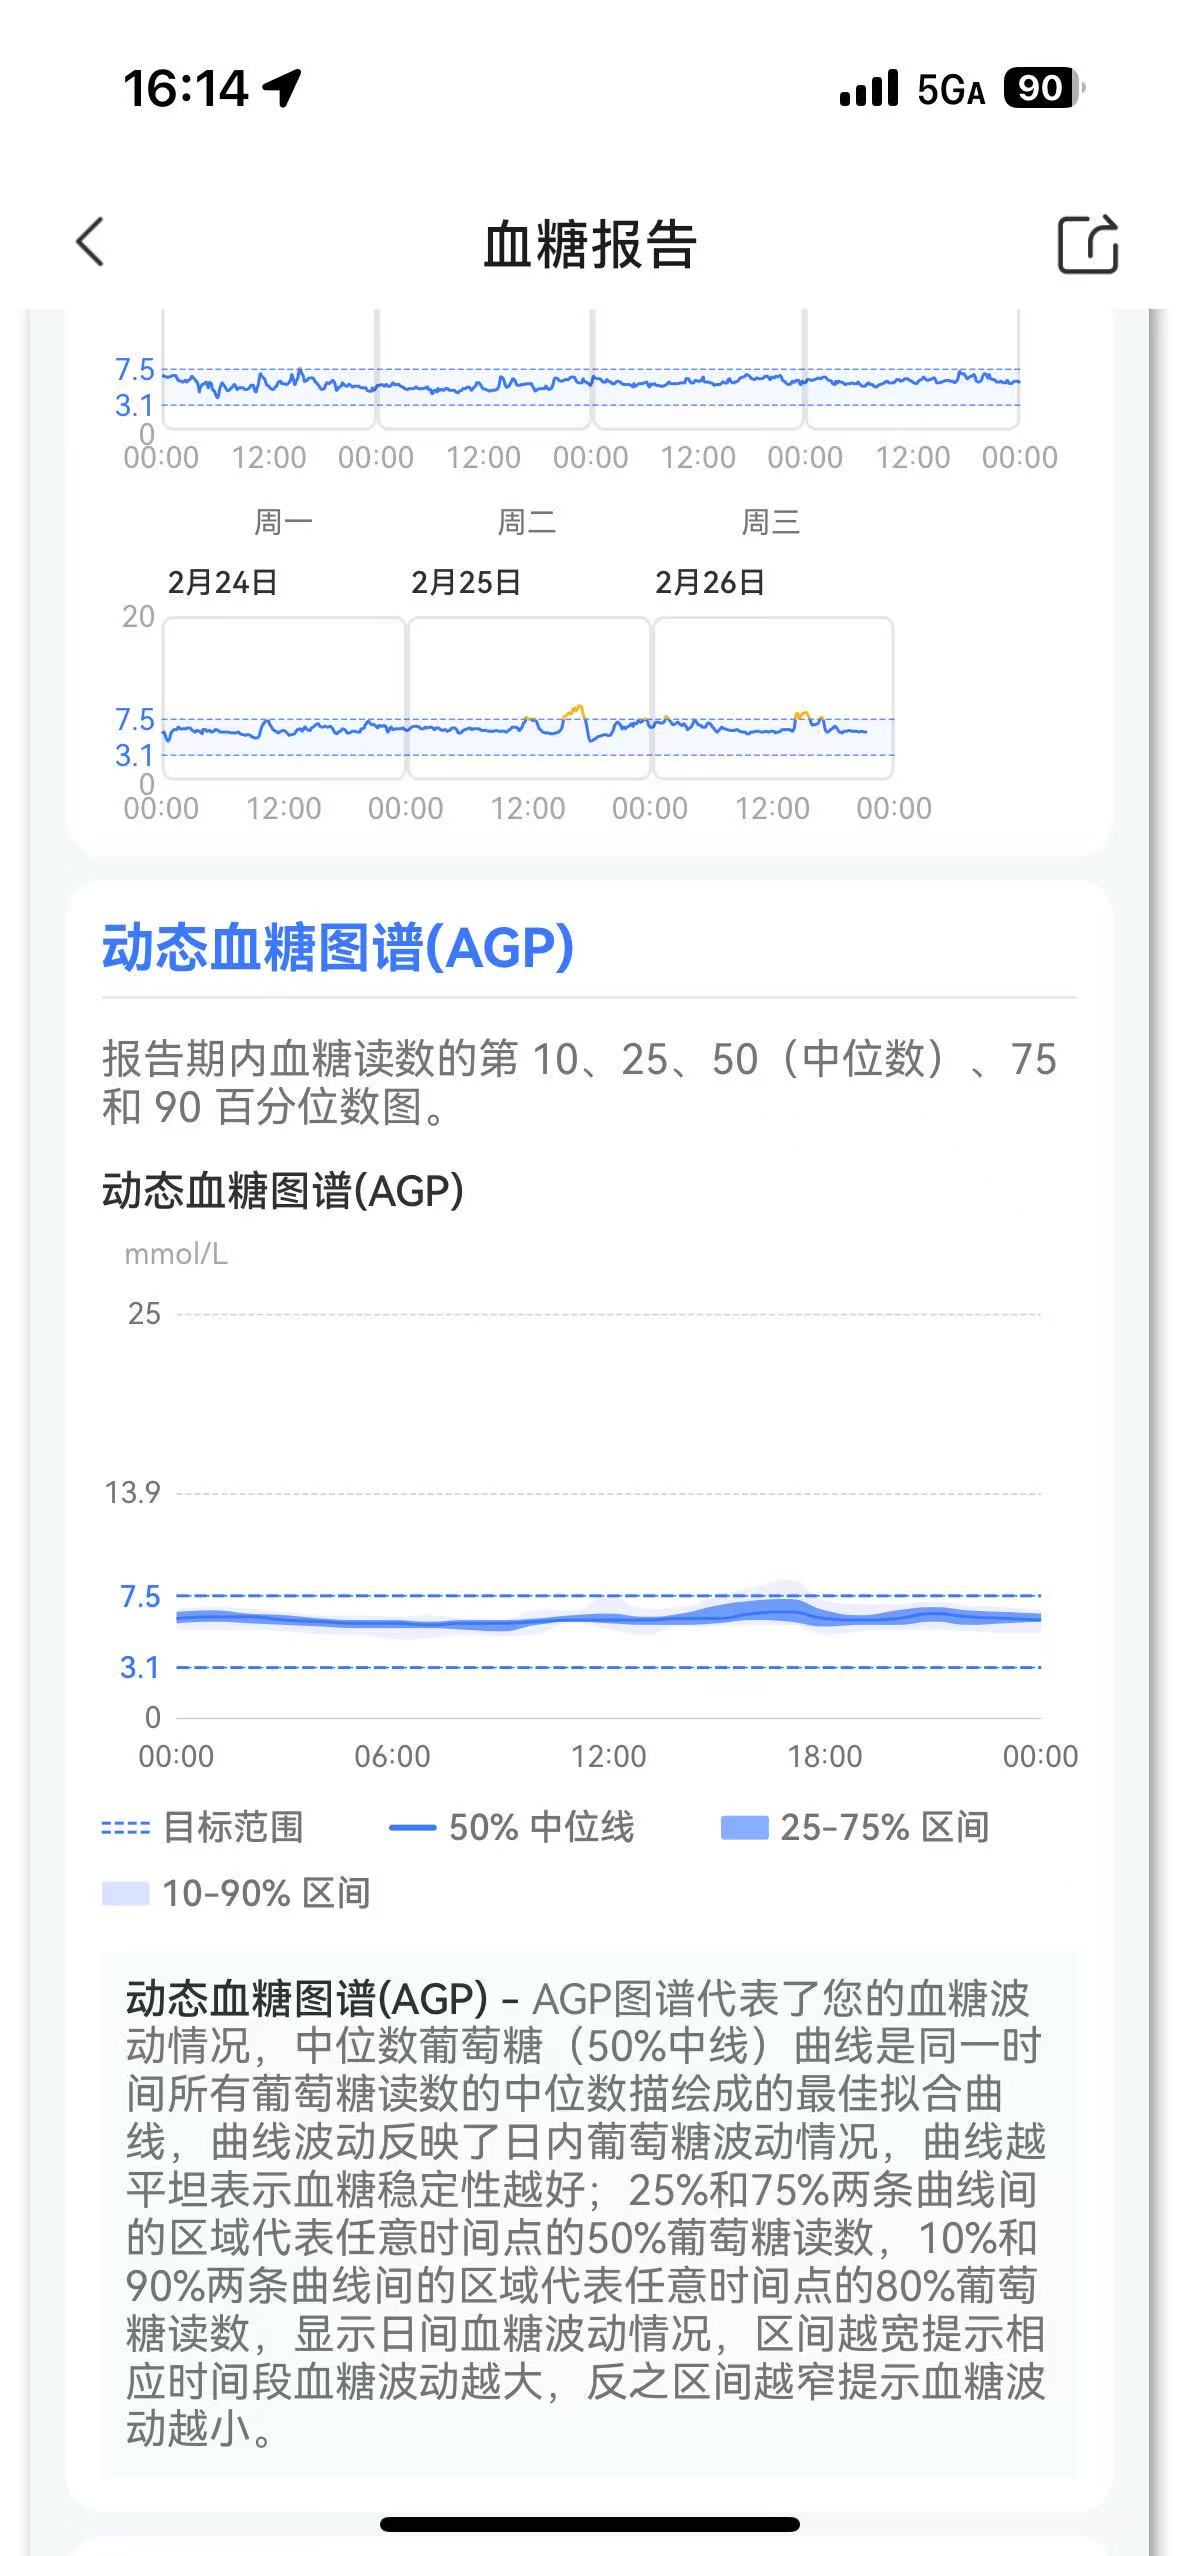Open the 2月25日 daily glucose chart
This screenshot has height=2556, width=1179.
click(529, 698)
